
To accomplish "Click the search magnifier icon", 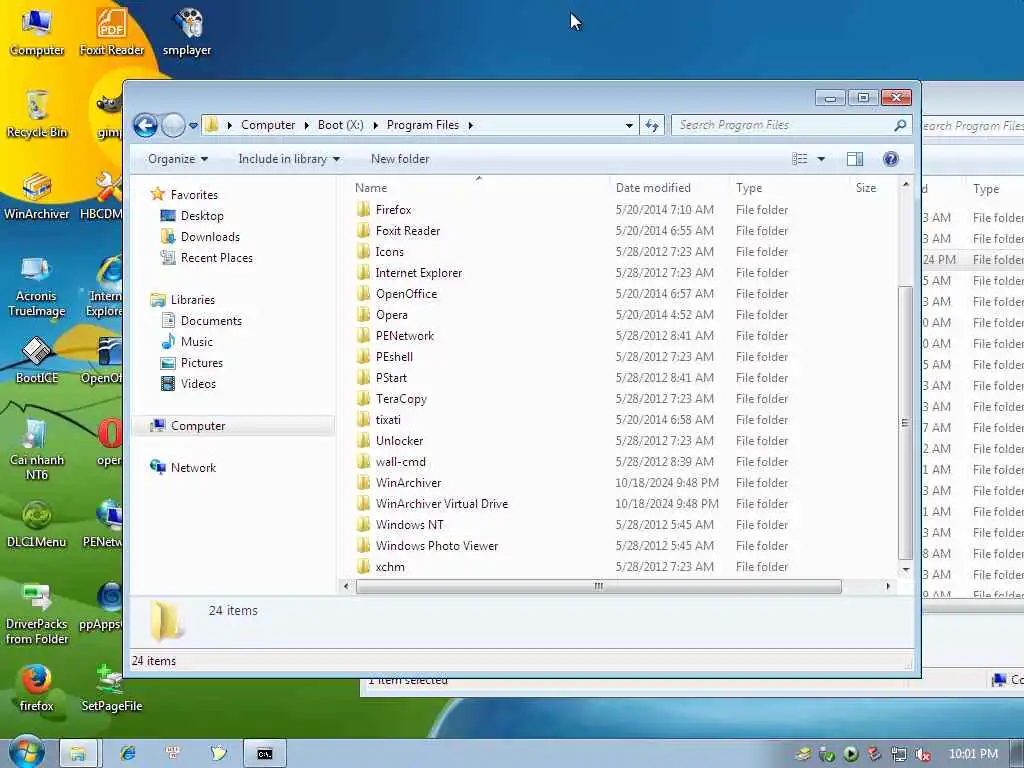I will coord(900,125).
